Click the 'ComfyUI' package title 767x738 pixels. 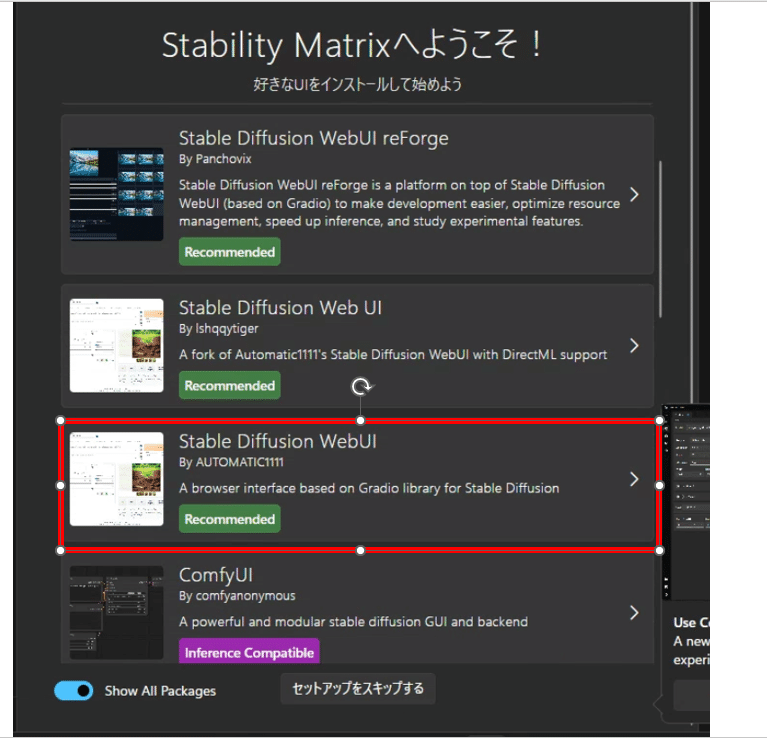tap(216, 576)
